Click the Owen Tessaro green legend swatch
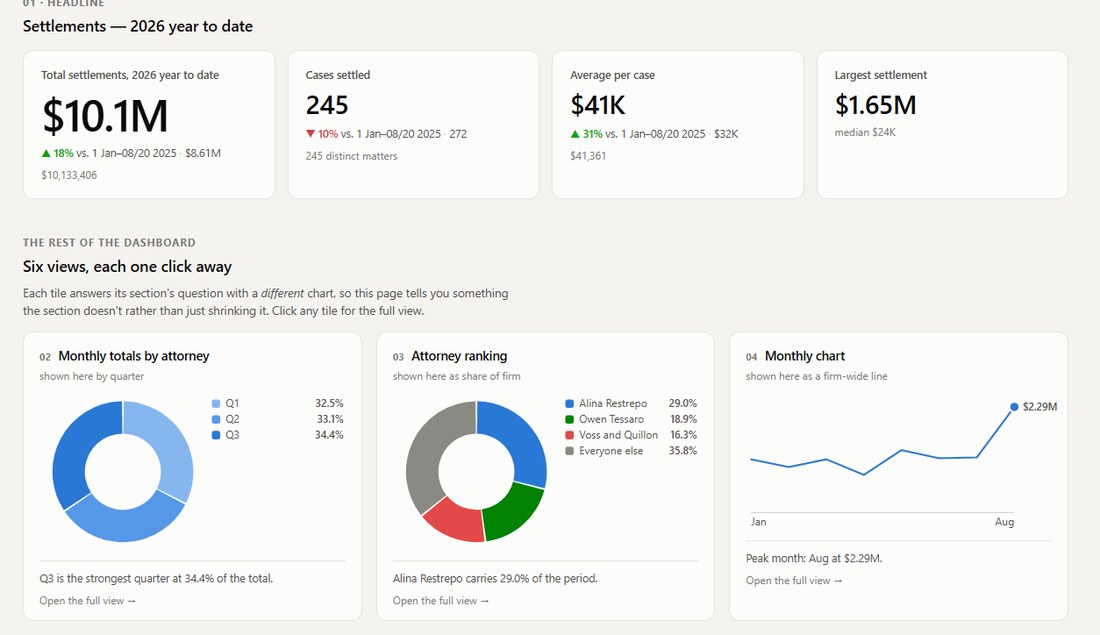The height and width of the screenshot is (635, 1100). coord(570,420)
